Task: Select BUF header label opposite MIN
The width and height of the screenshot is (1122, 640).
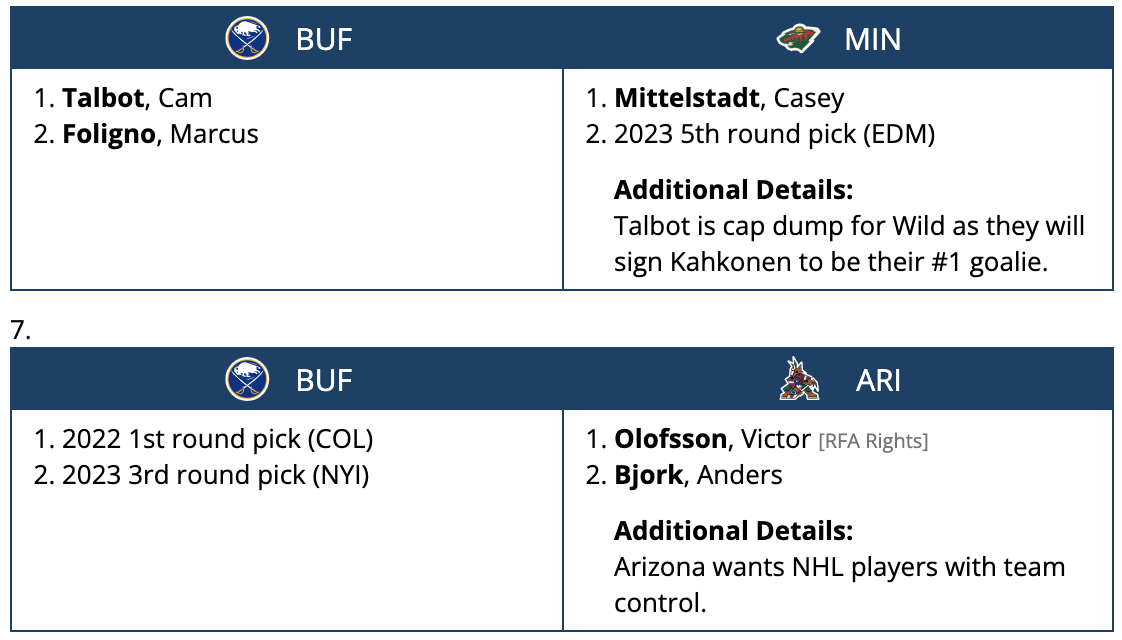Action: 324,39
